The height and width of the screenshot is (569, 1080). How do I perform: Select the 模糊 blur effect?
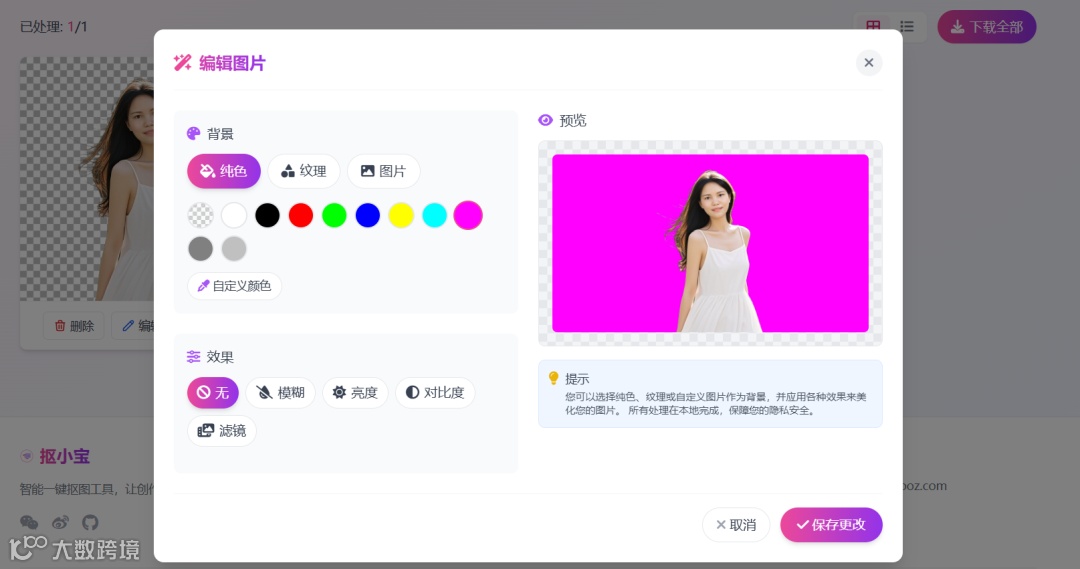click(x=280, y=393)
